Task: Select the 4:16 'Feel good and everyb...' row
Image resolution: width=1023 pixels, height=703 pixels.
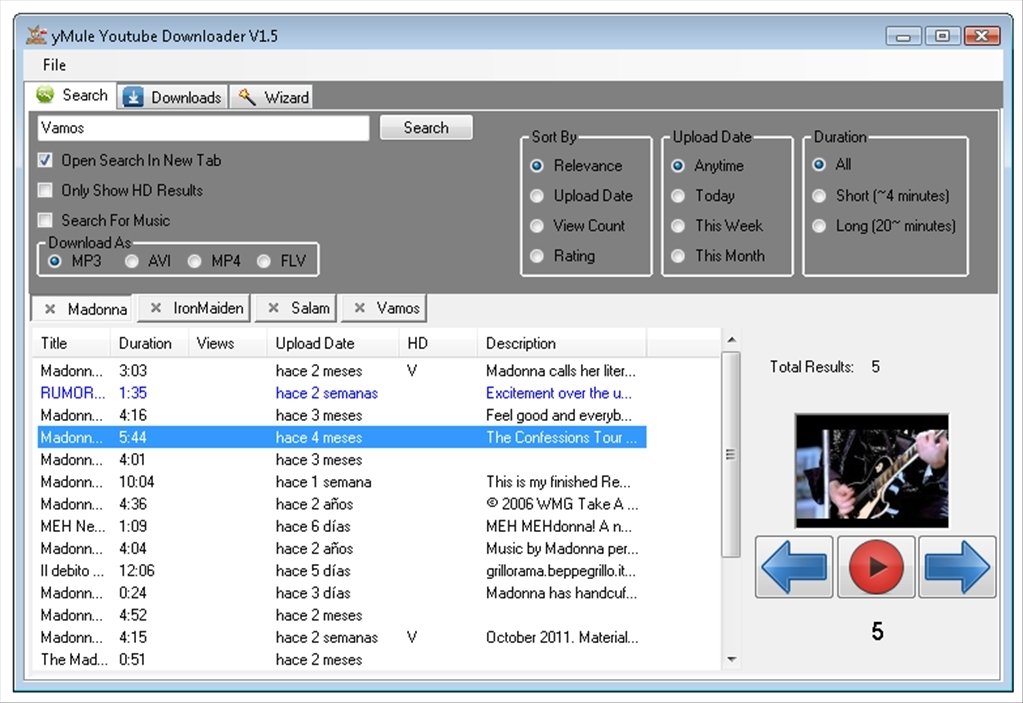Action: (x=342, y=415)
